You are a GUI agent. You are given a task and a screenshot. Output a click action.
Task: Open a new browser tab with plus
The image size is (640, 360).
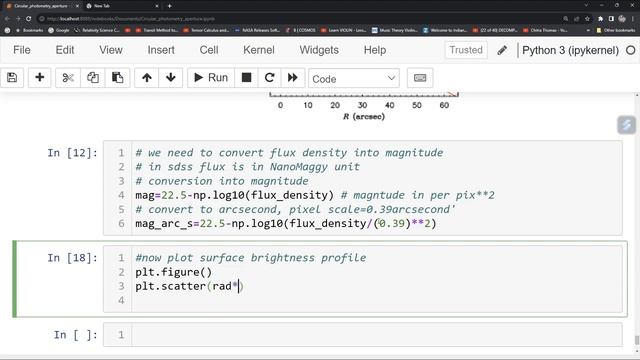pyautogui.click(x=169, y=6)
